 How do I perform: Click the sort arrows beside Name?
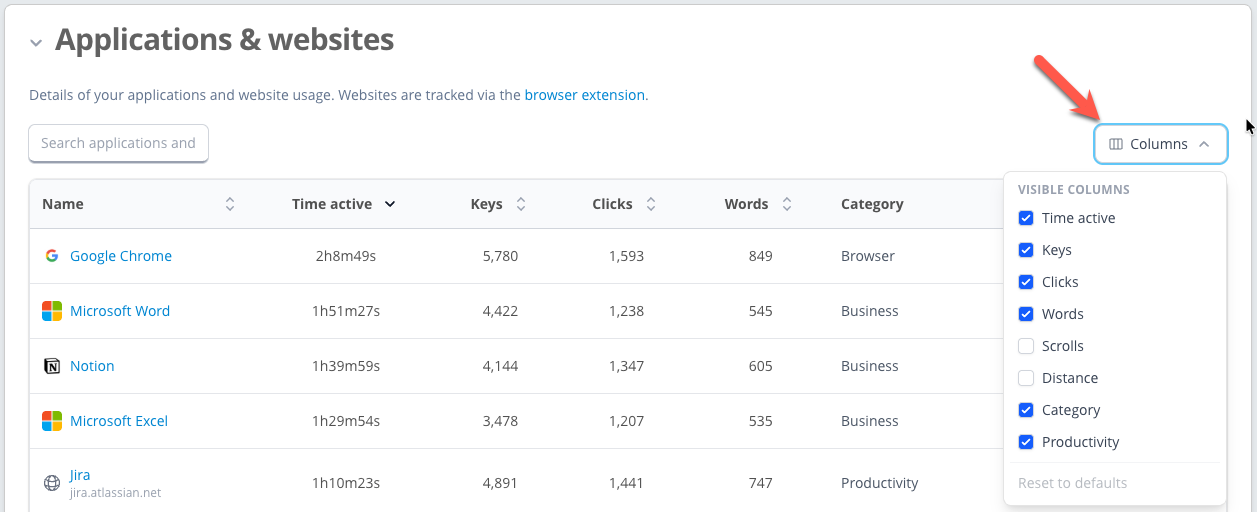[230, 204]
